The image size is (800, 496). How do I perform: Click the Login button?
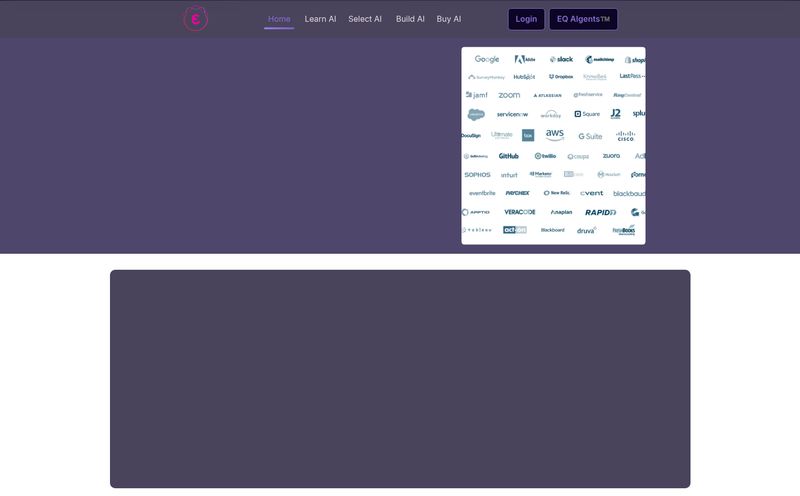(526, 19)
